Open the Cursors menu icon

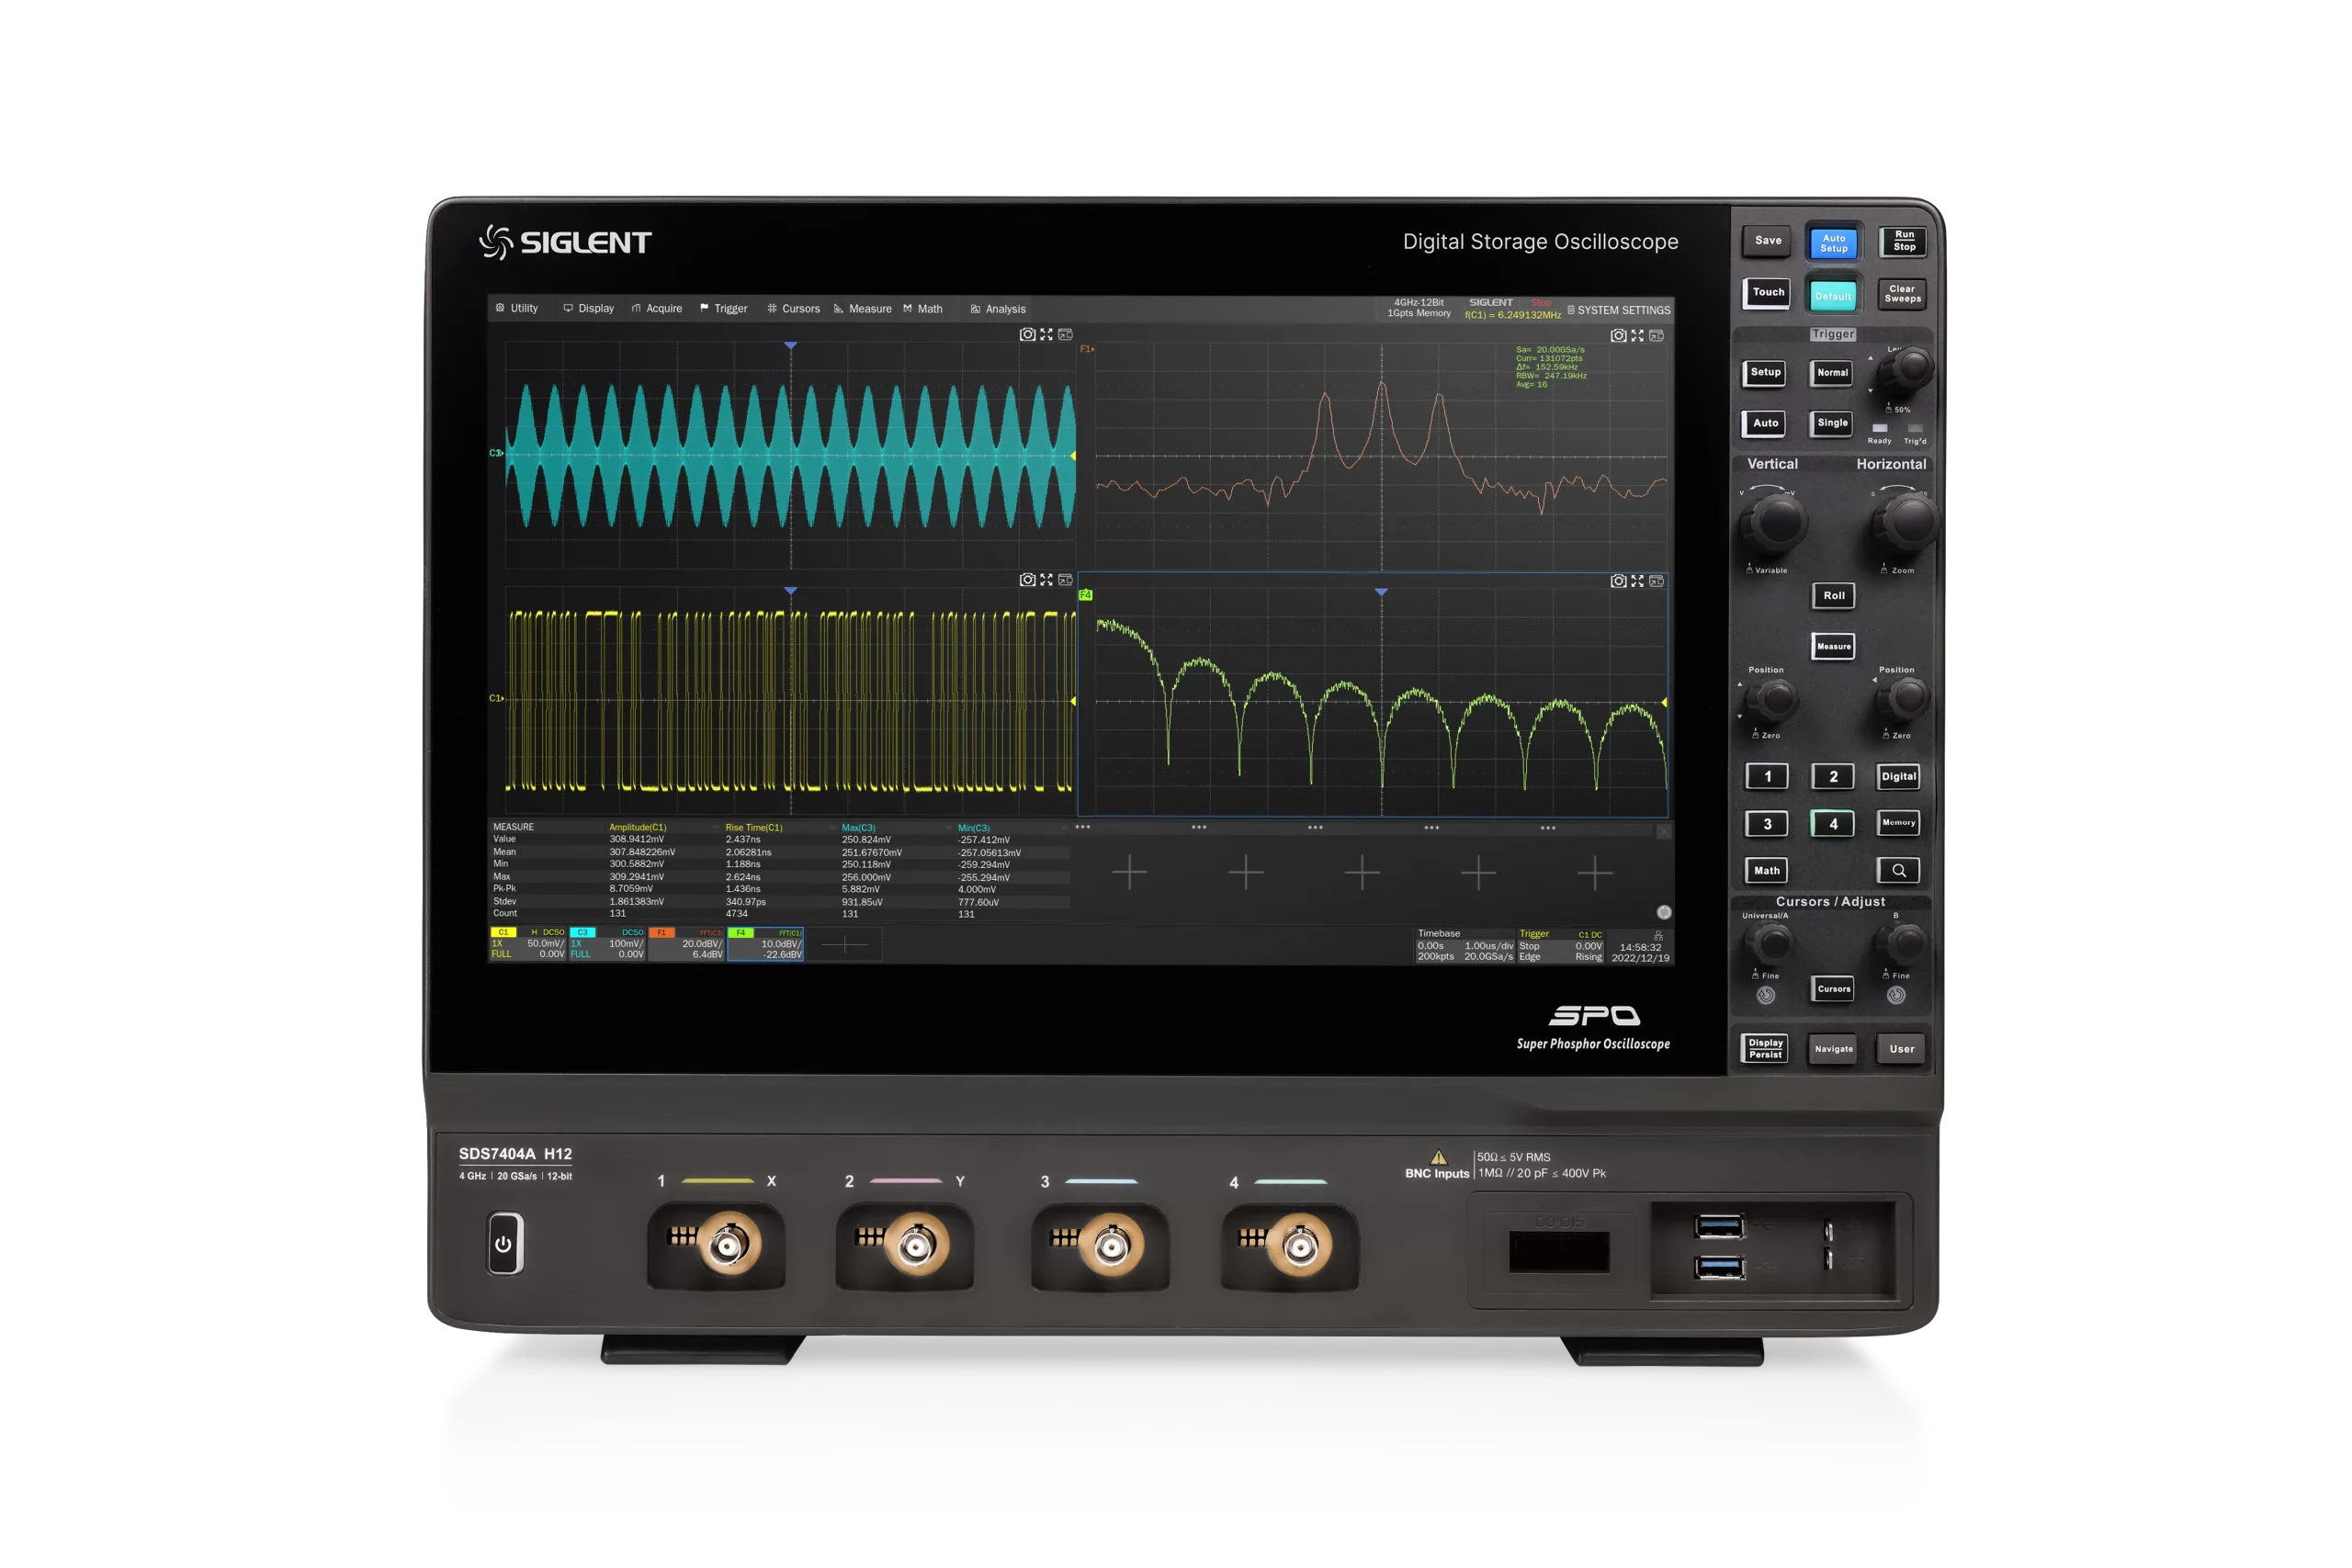pyautogui.click(x=797, y=308)
